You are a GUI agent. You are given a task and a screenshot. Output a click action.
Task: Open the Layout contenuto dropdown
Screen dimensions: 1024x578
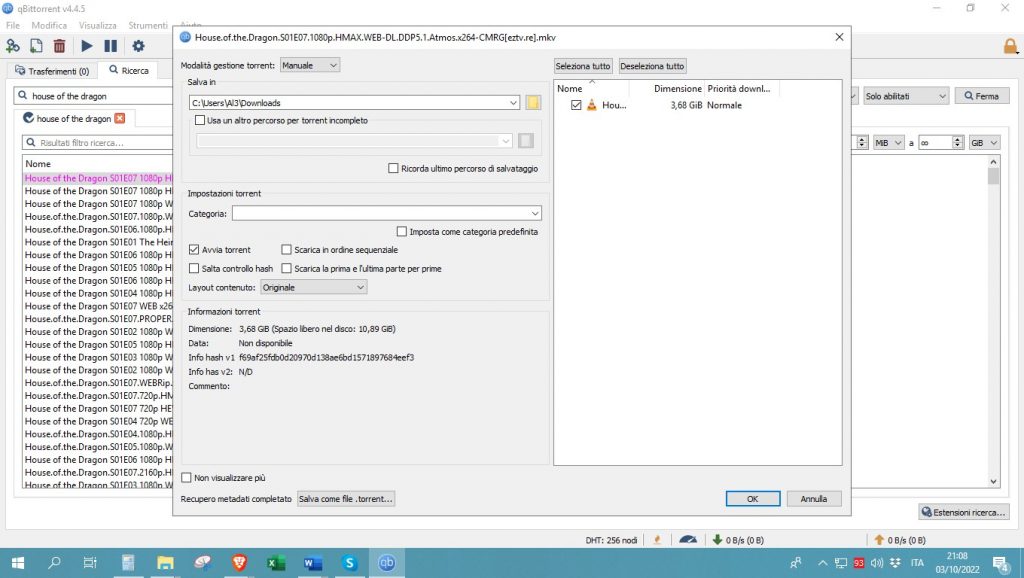pos(314,287)
